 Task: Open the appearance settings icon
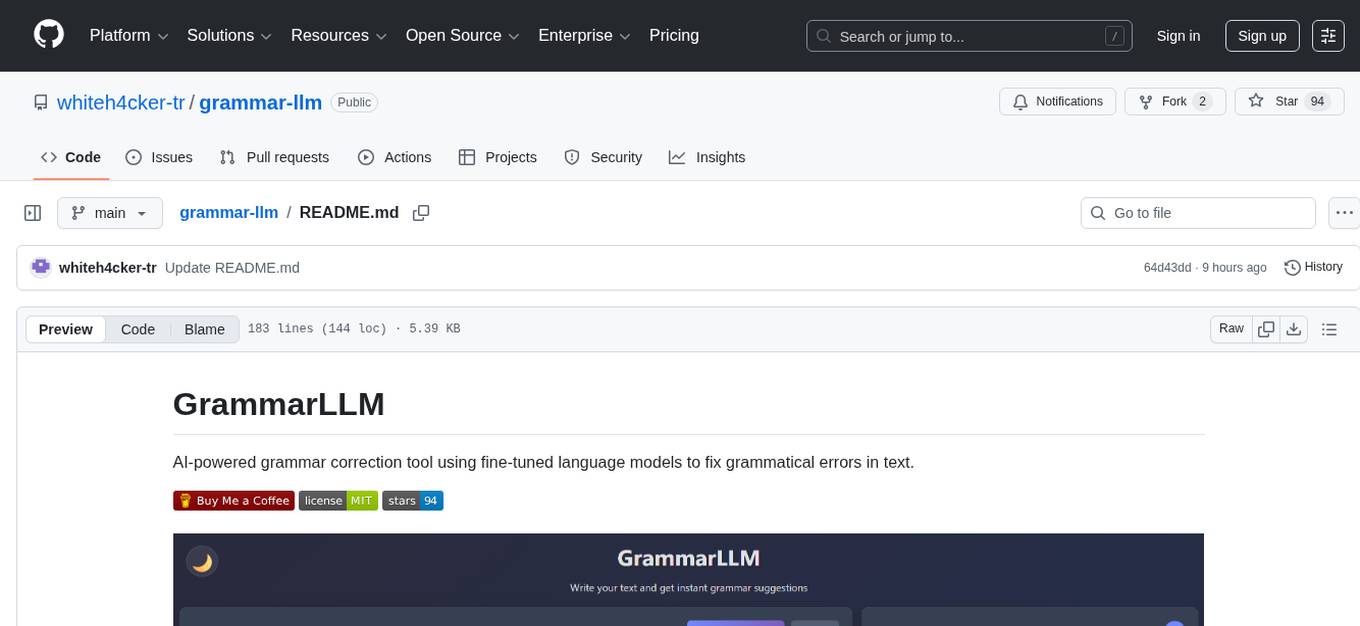pyautogui.click(x=1328, y=36)
